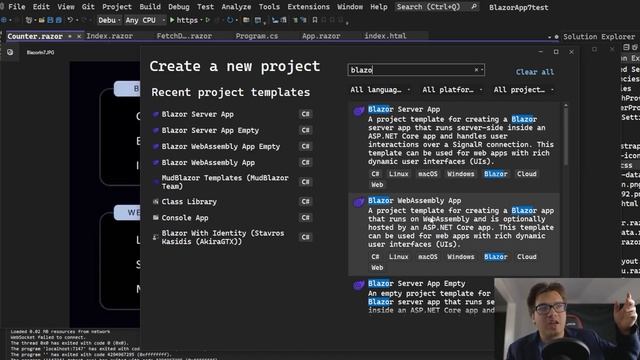640x360 pixels.
Task: Open the document tabs overflow dropdown
Action: point(549,37)
